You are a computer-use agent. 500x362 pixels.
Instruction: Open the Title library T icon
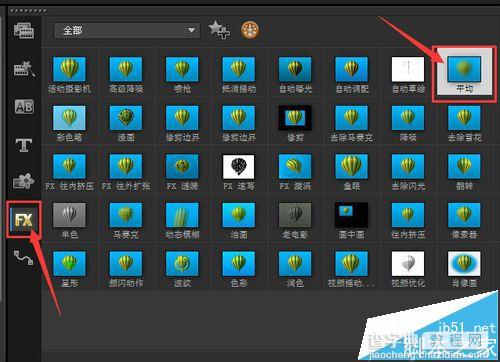click(24, 145)
